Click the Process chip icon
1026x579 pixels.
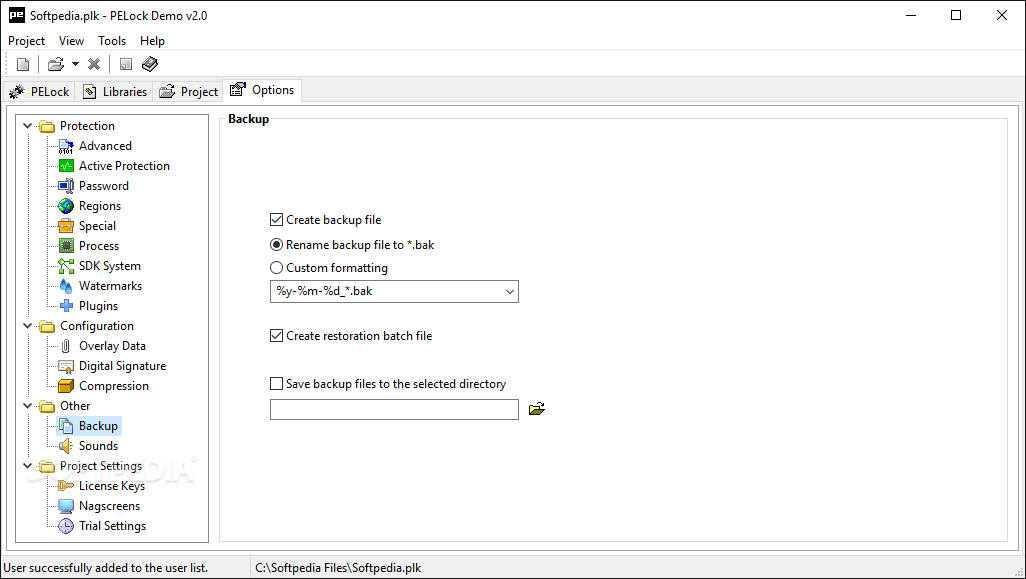point(66,246)
